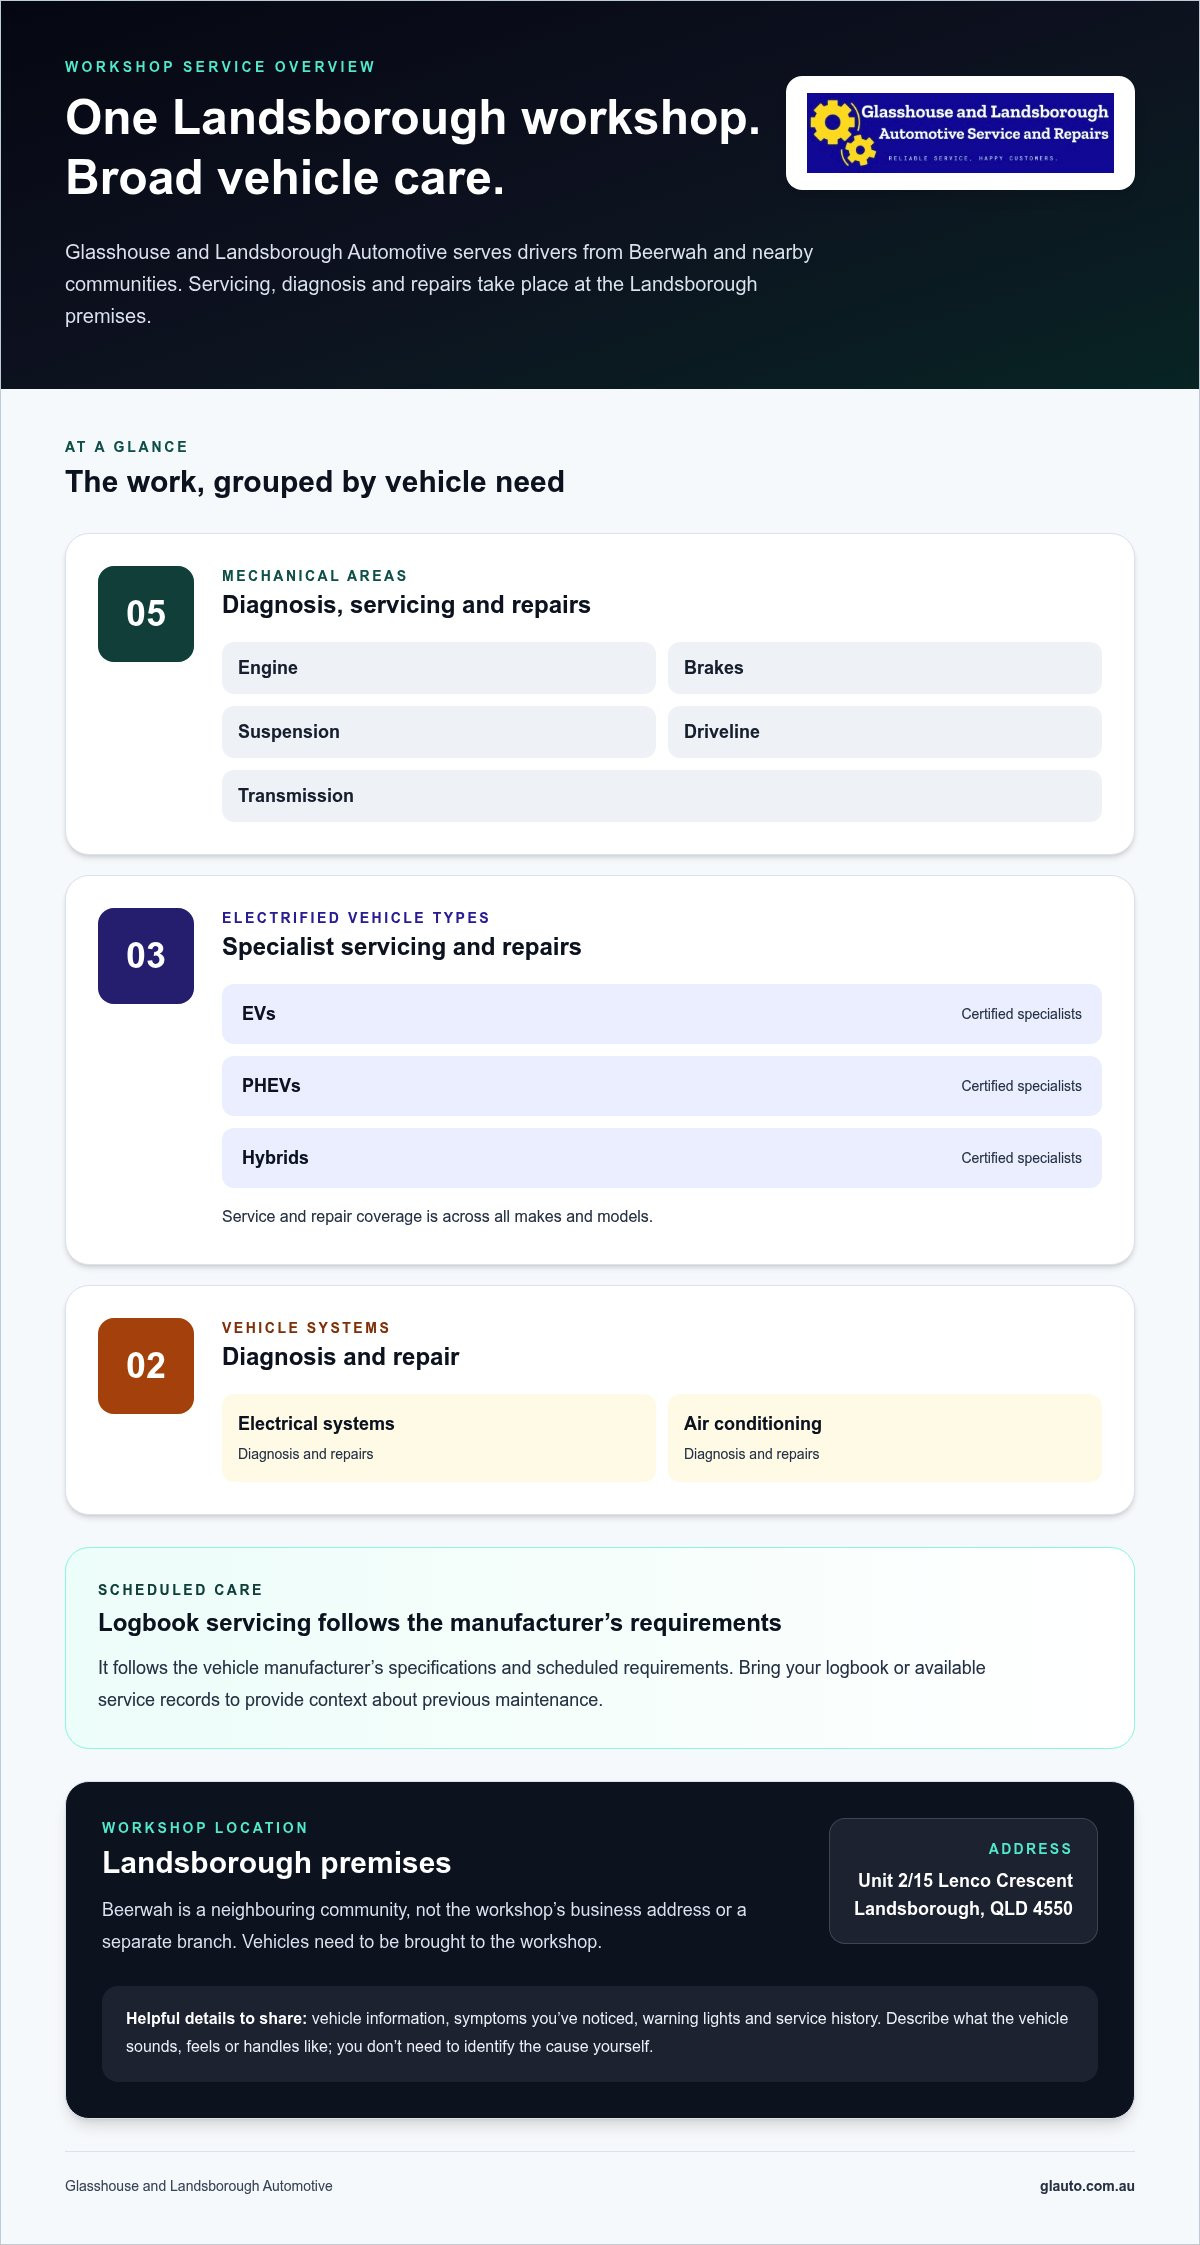The image size is (1200, 2245).
Task: Open the glauto.com.au footer link
Action: [1087, 2186]
